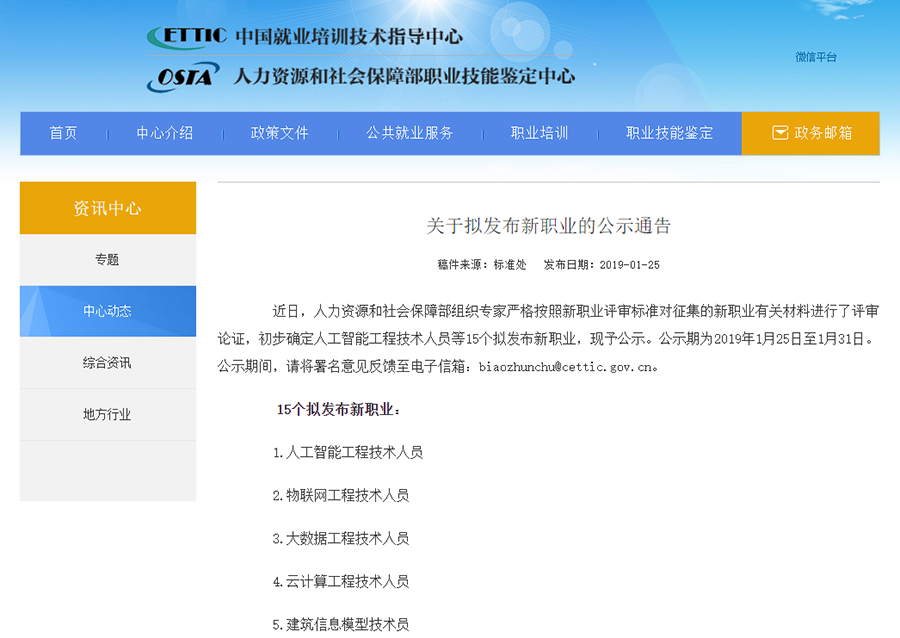
Task: Click the announcement title 关于拟发布新职业的公示通告
Action: pos(550,226)
